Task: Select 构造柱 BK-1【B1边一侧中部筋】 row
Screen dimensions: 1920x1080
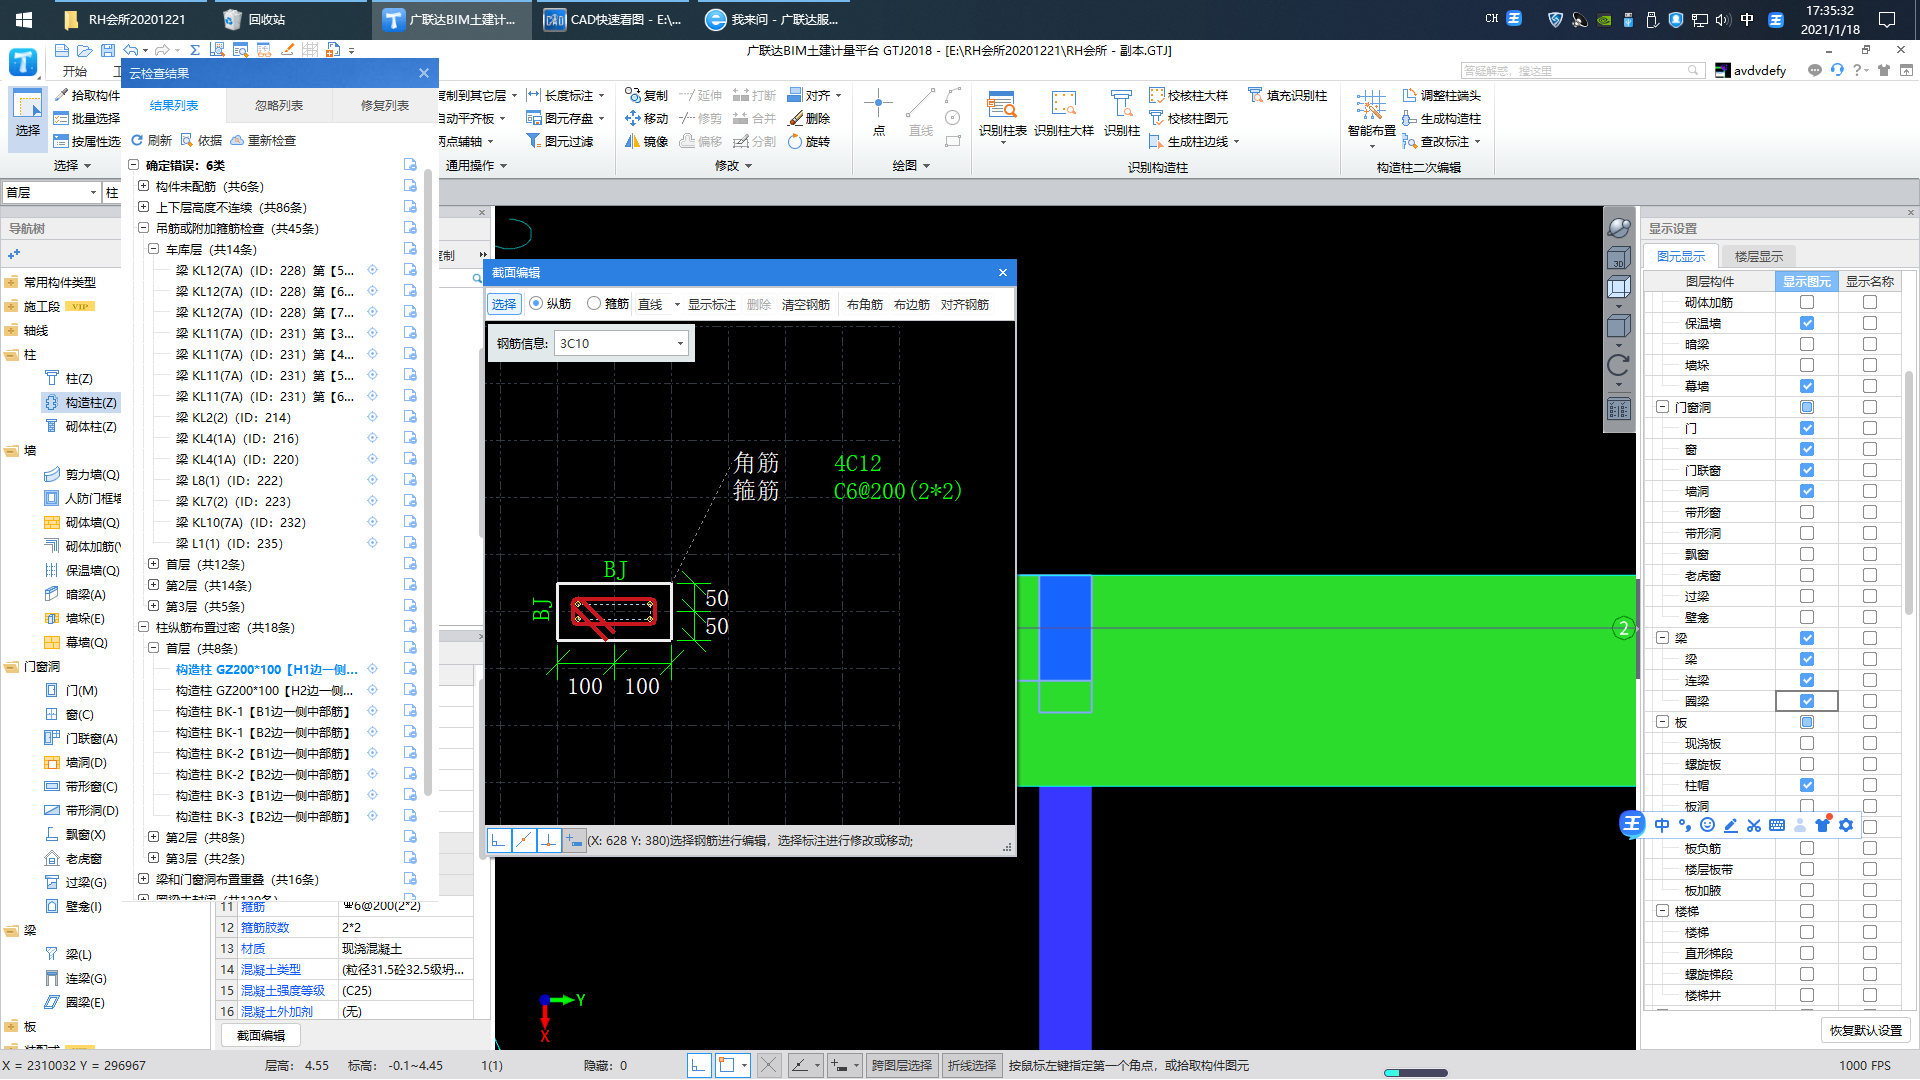Action: click(x=263, y=711)
